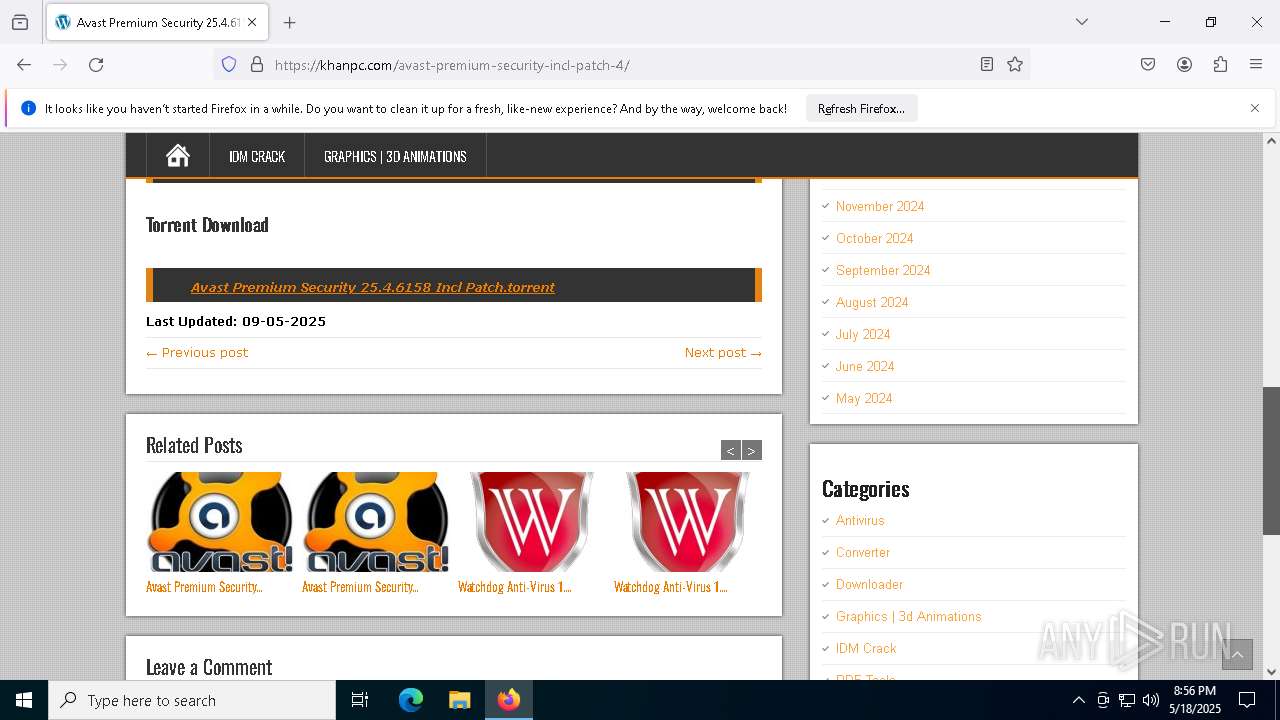Open second Watchdog Anti-Virus thumbnail
This screenshot has height=720, width=1280.
[688, 522]
